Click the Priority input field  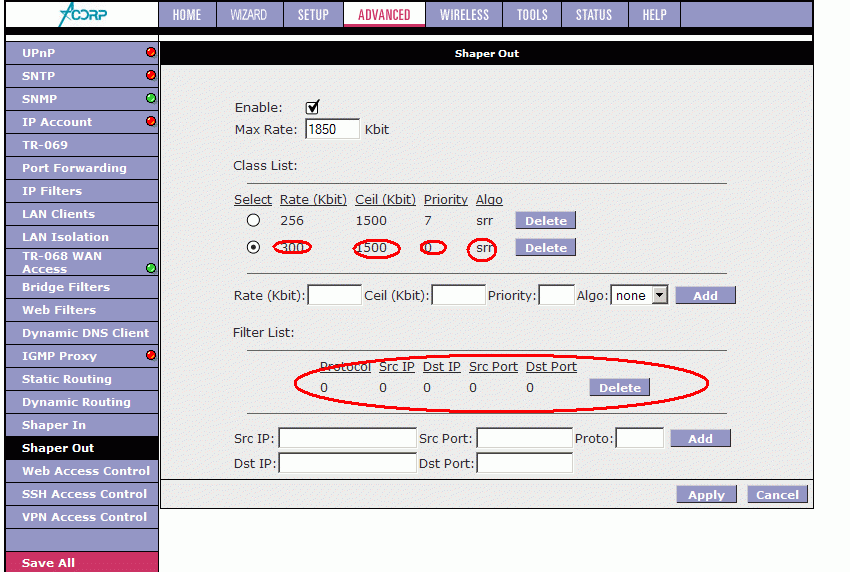(x=557, y=295)
